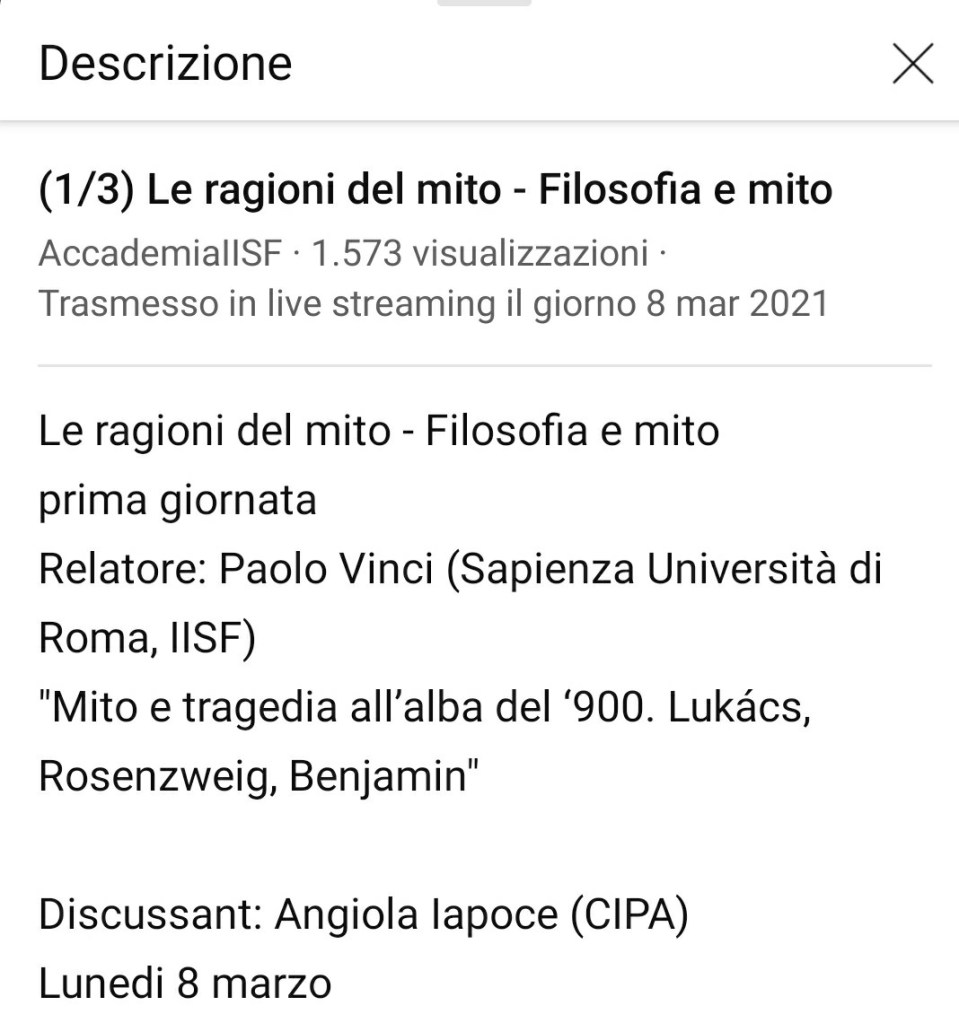Select the "Rosenzweig, Benjamin" line
This screenshot has width=959, height=1023.
[254, 777]
